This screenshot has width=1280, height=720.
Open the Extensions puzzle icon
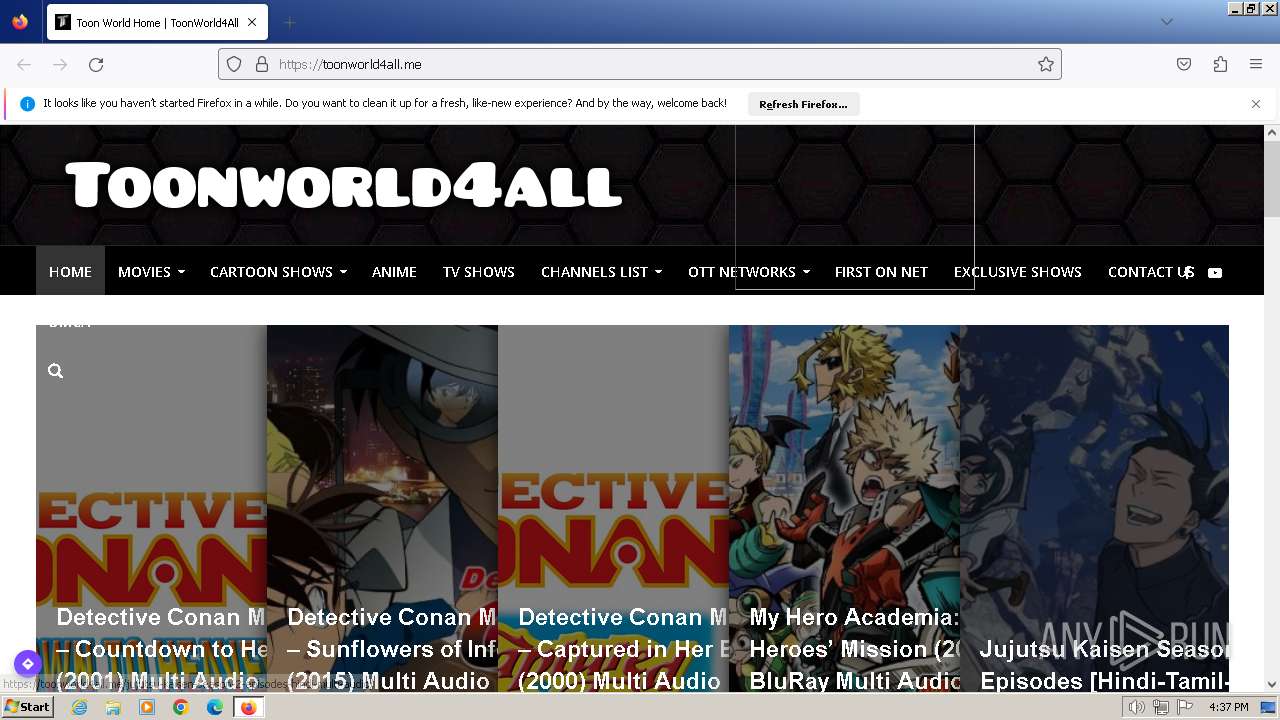(1220, 64)
